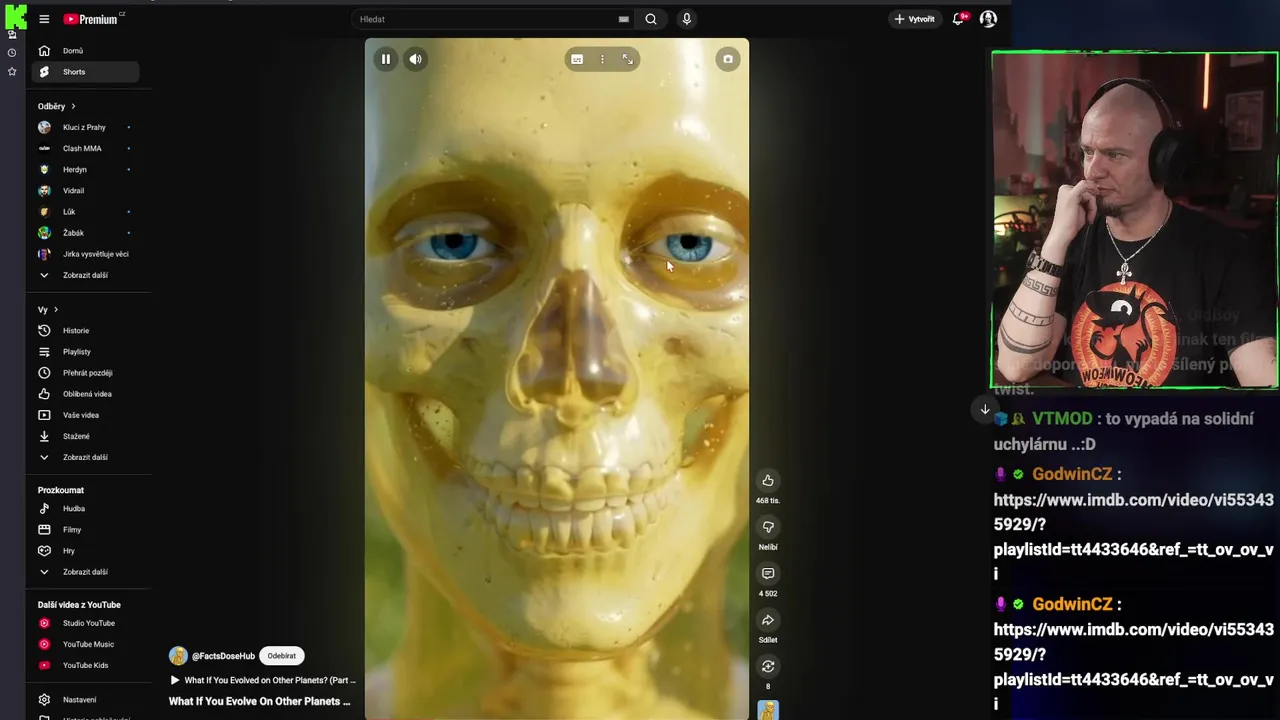Image resolution: width=1280 pixels, height=720 pixels.
Task: Open Hudba in Prozkoumat
Action: pos(85,508)
